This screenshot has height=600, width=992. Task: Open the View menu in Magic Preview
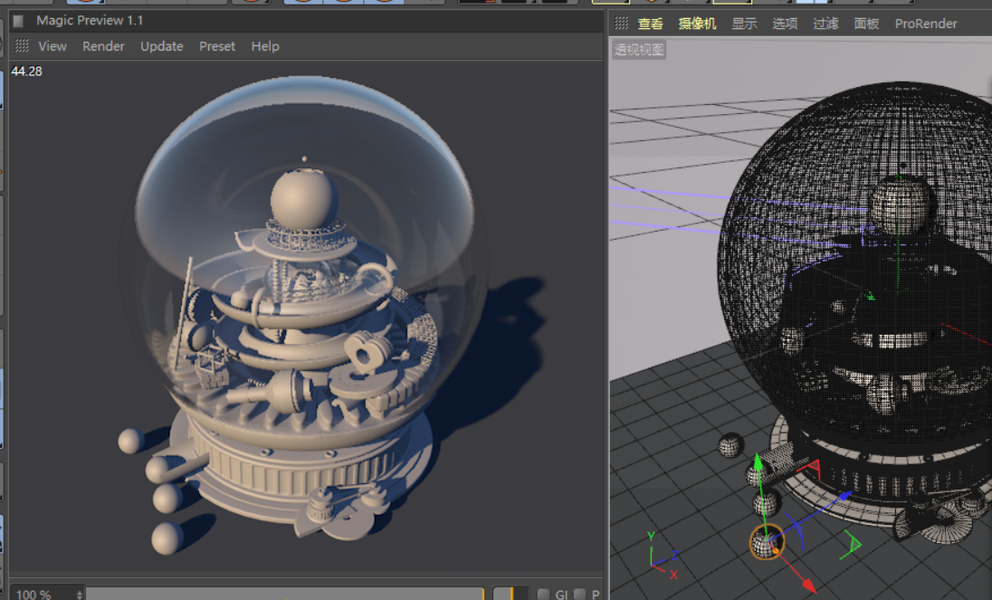click(x=52, y=46)
